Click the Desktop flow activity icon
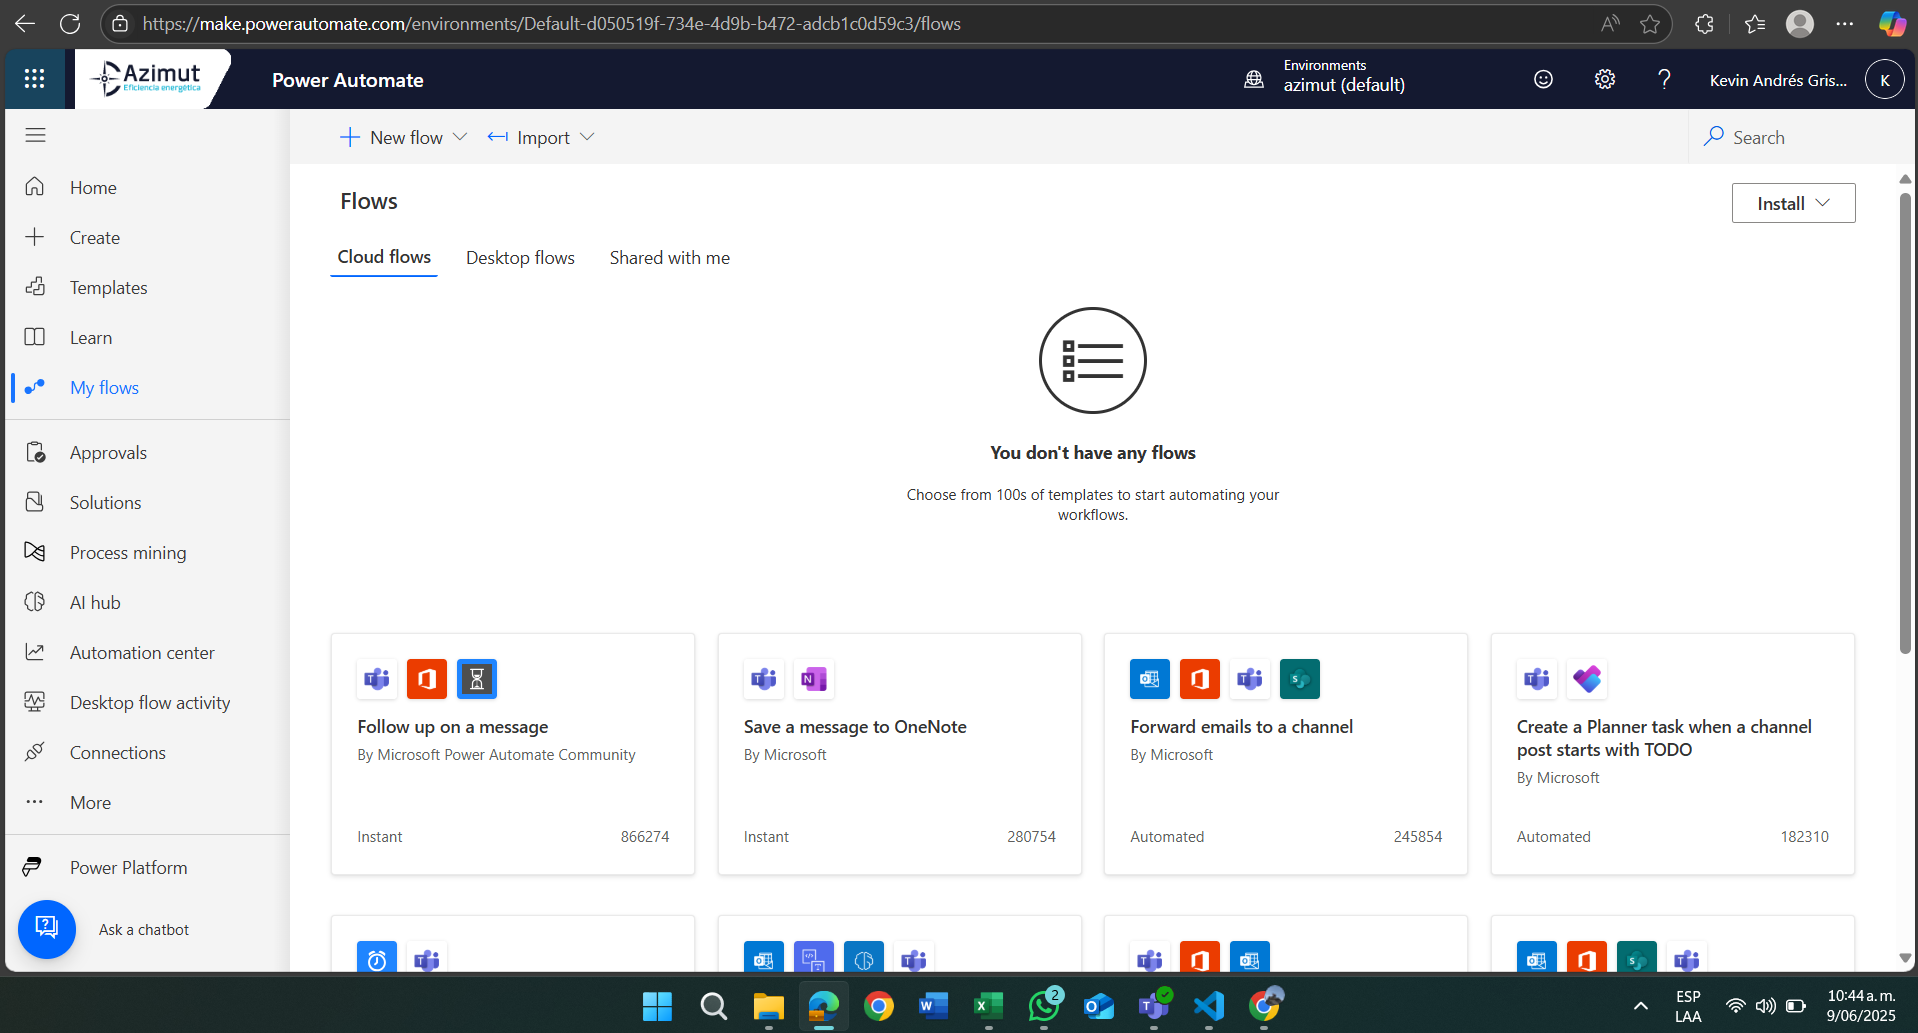Screen dimensions: 1918x1033 (35, 702)
